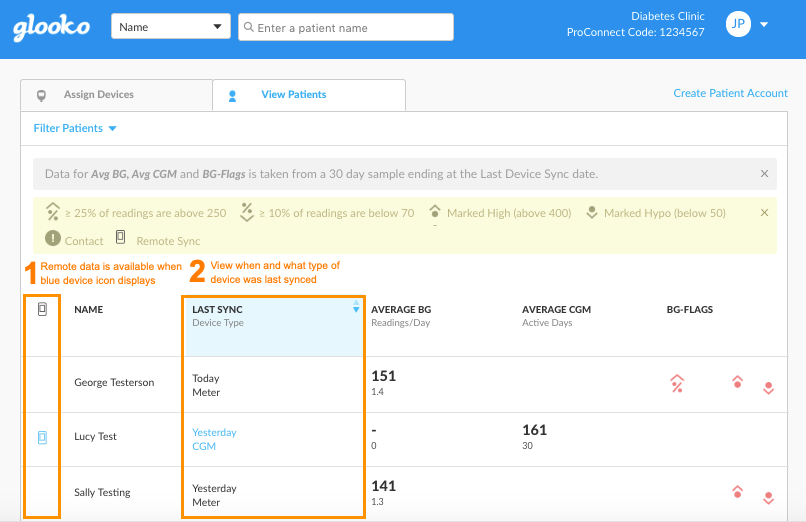Image resolution: width=806 pixels, height=522 pixels.
Task: Click the Marked High legend icon
Action: pyautogui.click(x=435, y=212)
